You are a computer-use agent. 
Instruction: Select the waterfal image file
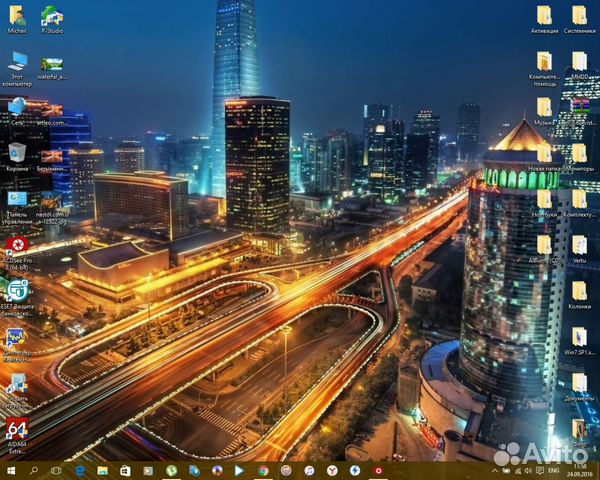[52, 69]
